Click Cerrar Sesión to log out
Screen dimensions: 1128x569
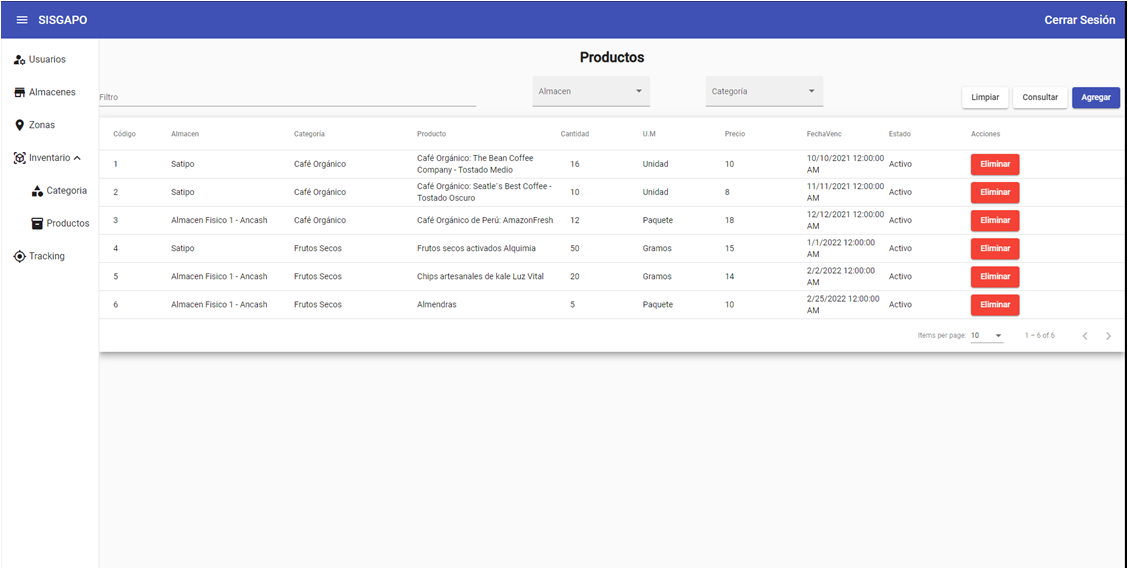pos(1079,20)
